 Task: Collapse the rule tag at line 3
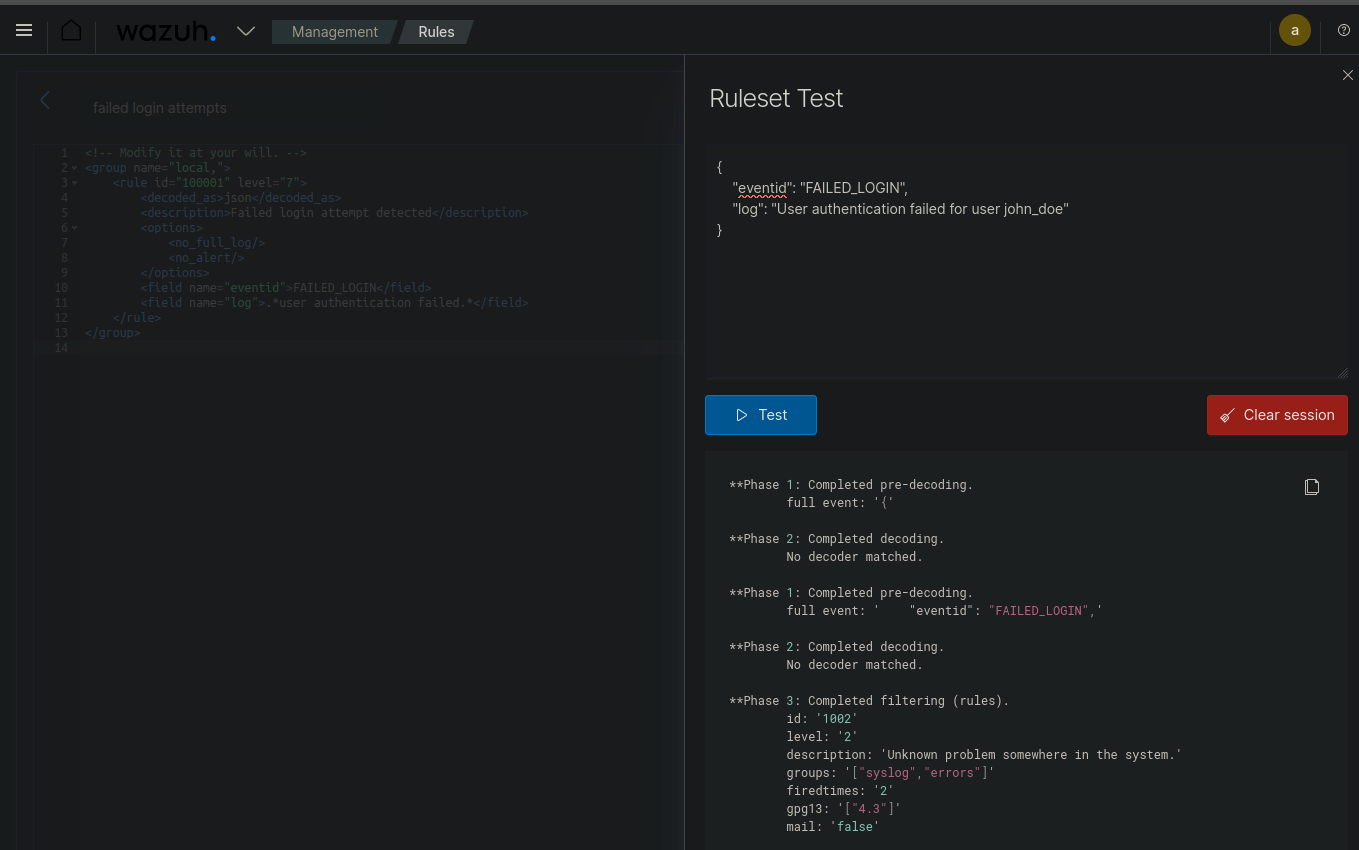click(75, 183)
